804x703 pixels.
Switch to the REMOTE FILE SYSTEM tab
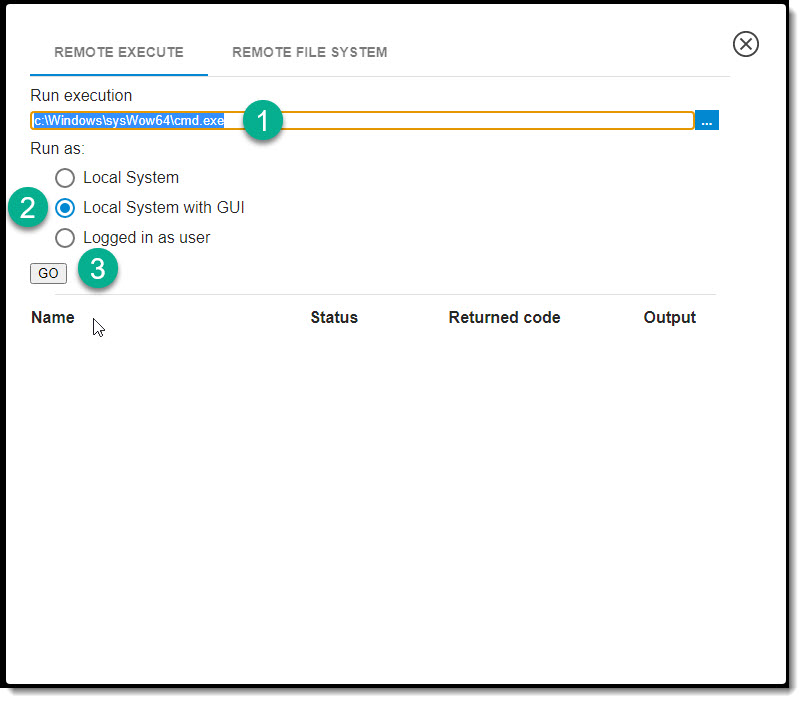[309, 52]
